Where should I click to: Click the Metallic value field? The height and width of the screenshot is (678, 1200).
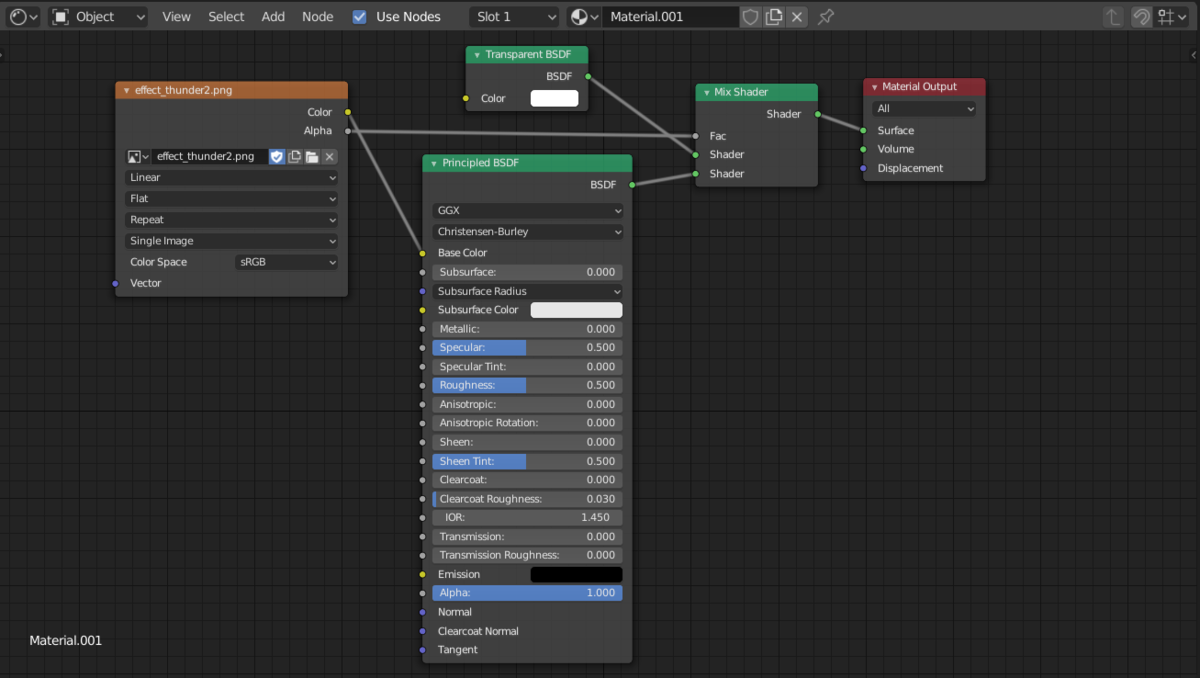[528, 329]
